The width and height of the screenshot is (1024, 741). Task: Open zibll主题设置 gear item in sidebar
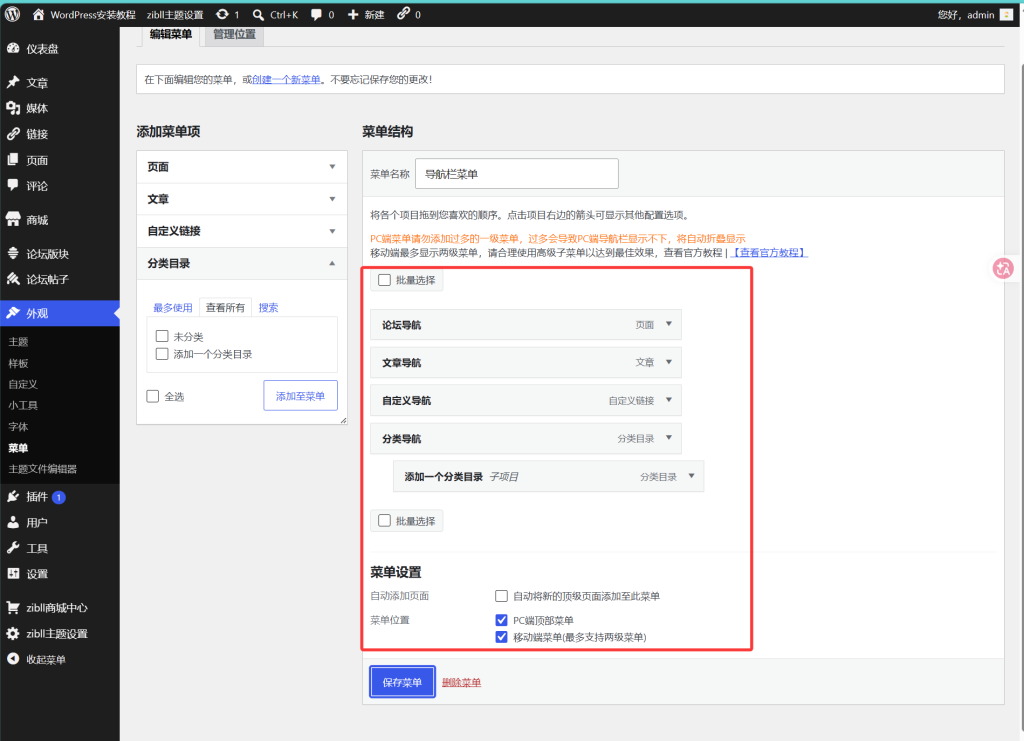59,633
